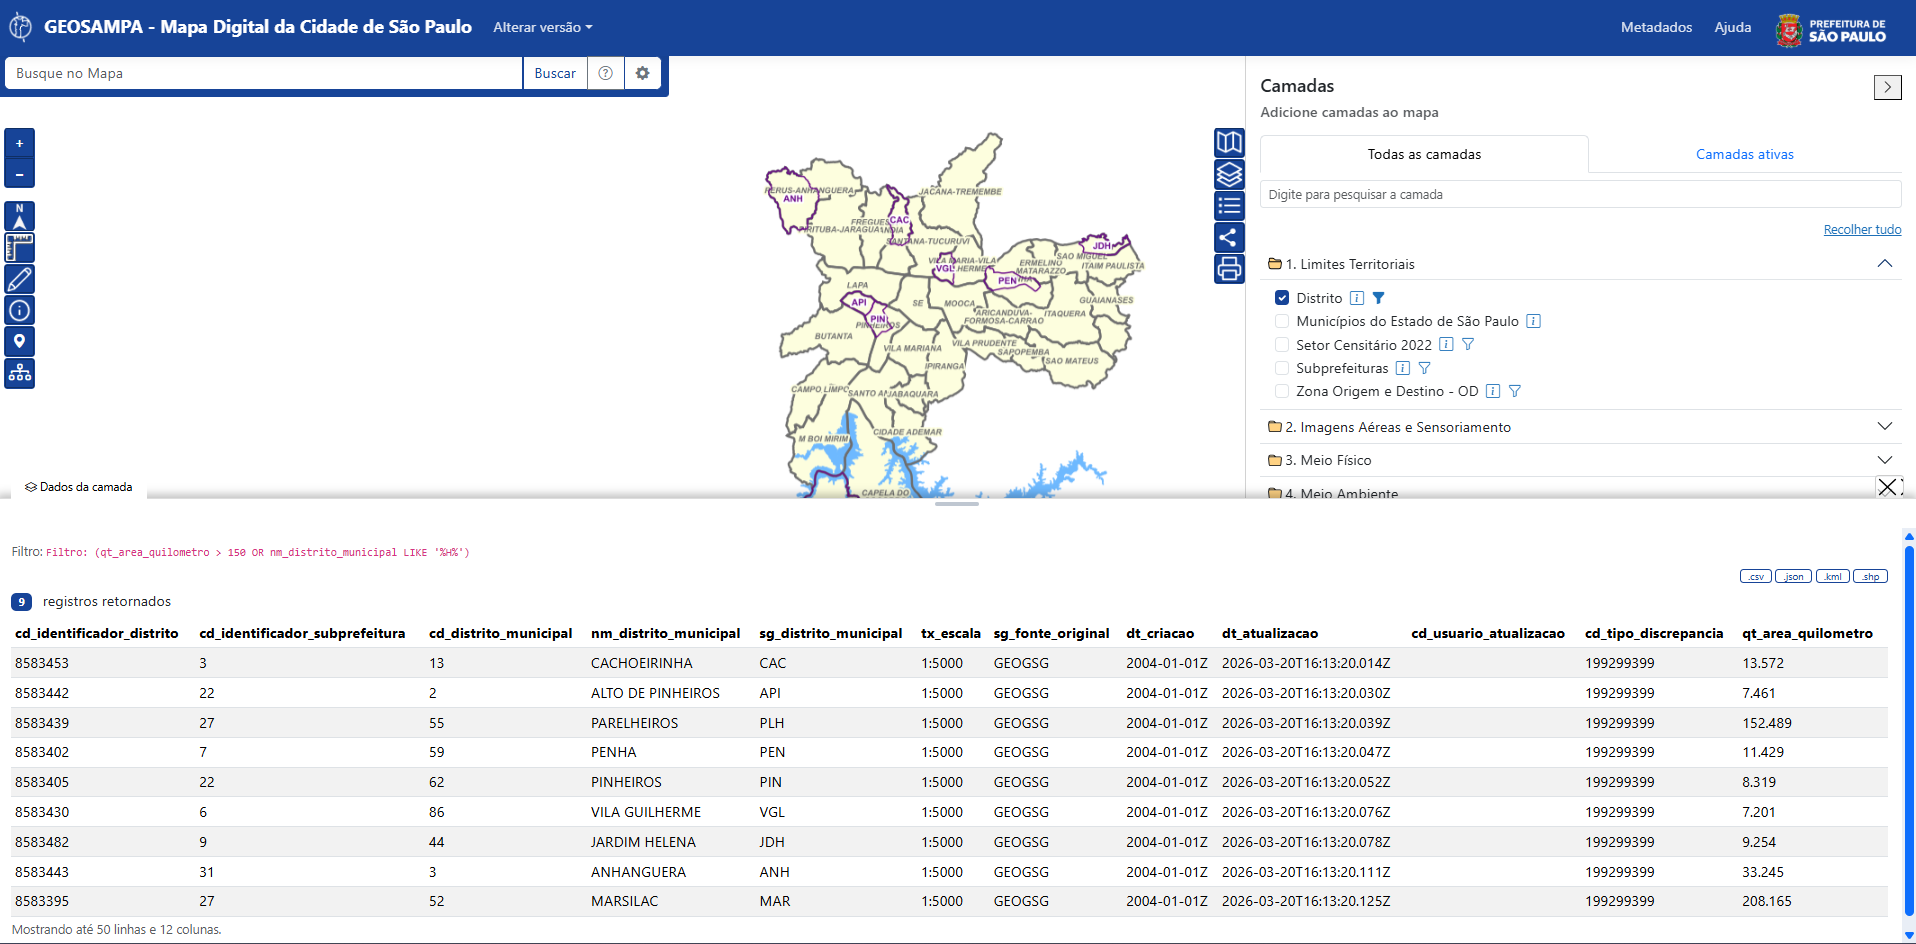Click the Busque no Mapa search field
Image resolution: width=1916 pixels, height=944 pixels.
point(264,73)
